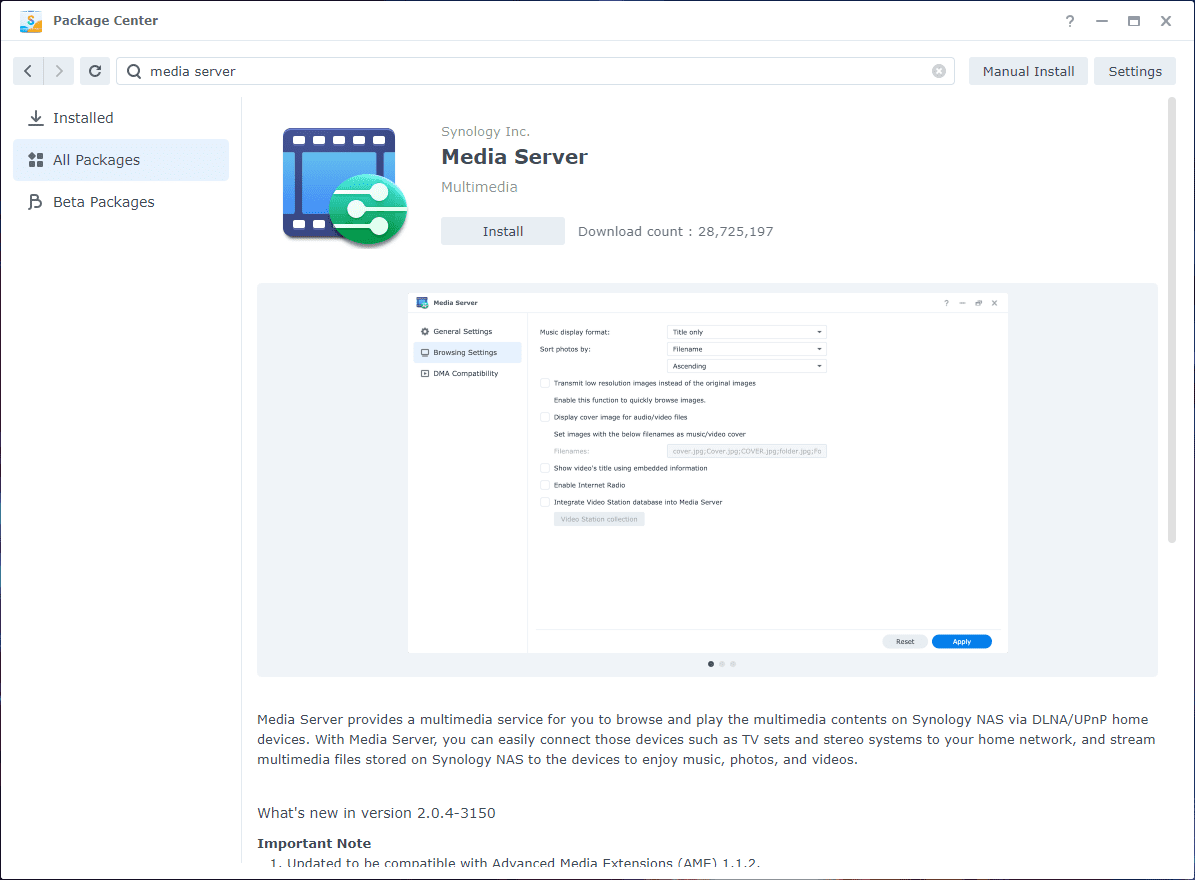Go back with the left arrow button

(x=28, y=71)
